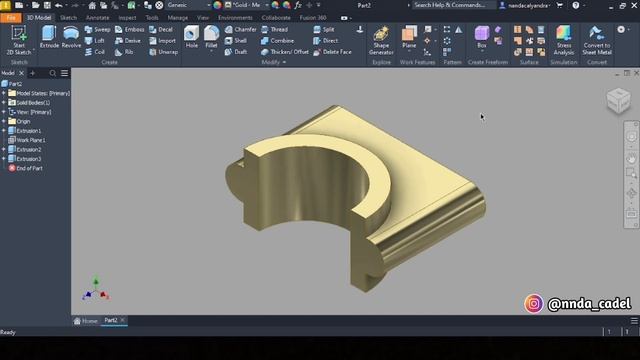Select the Delete Face tool

332,52
